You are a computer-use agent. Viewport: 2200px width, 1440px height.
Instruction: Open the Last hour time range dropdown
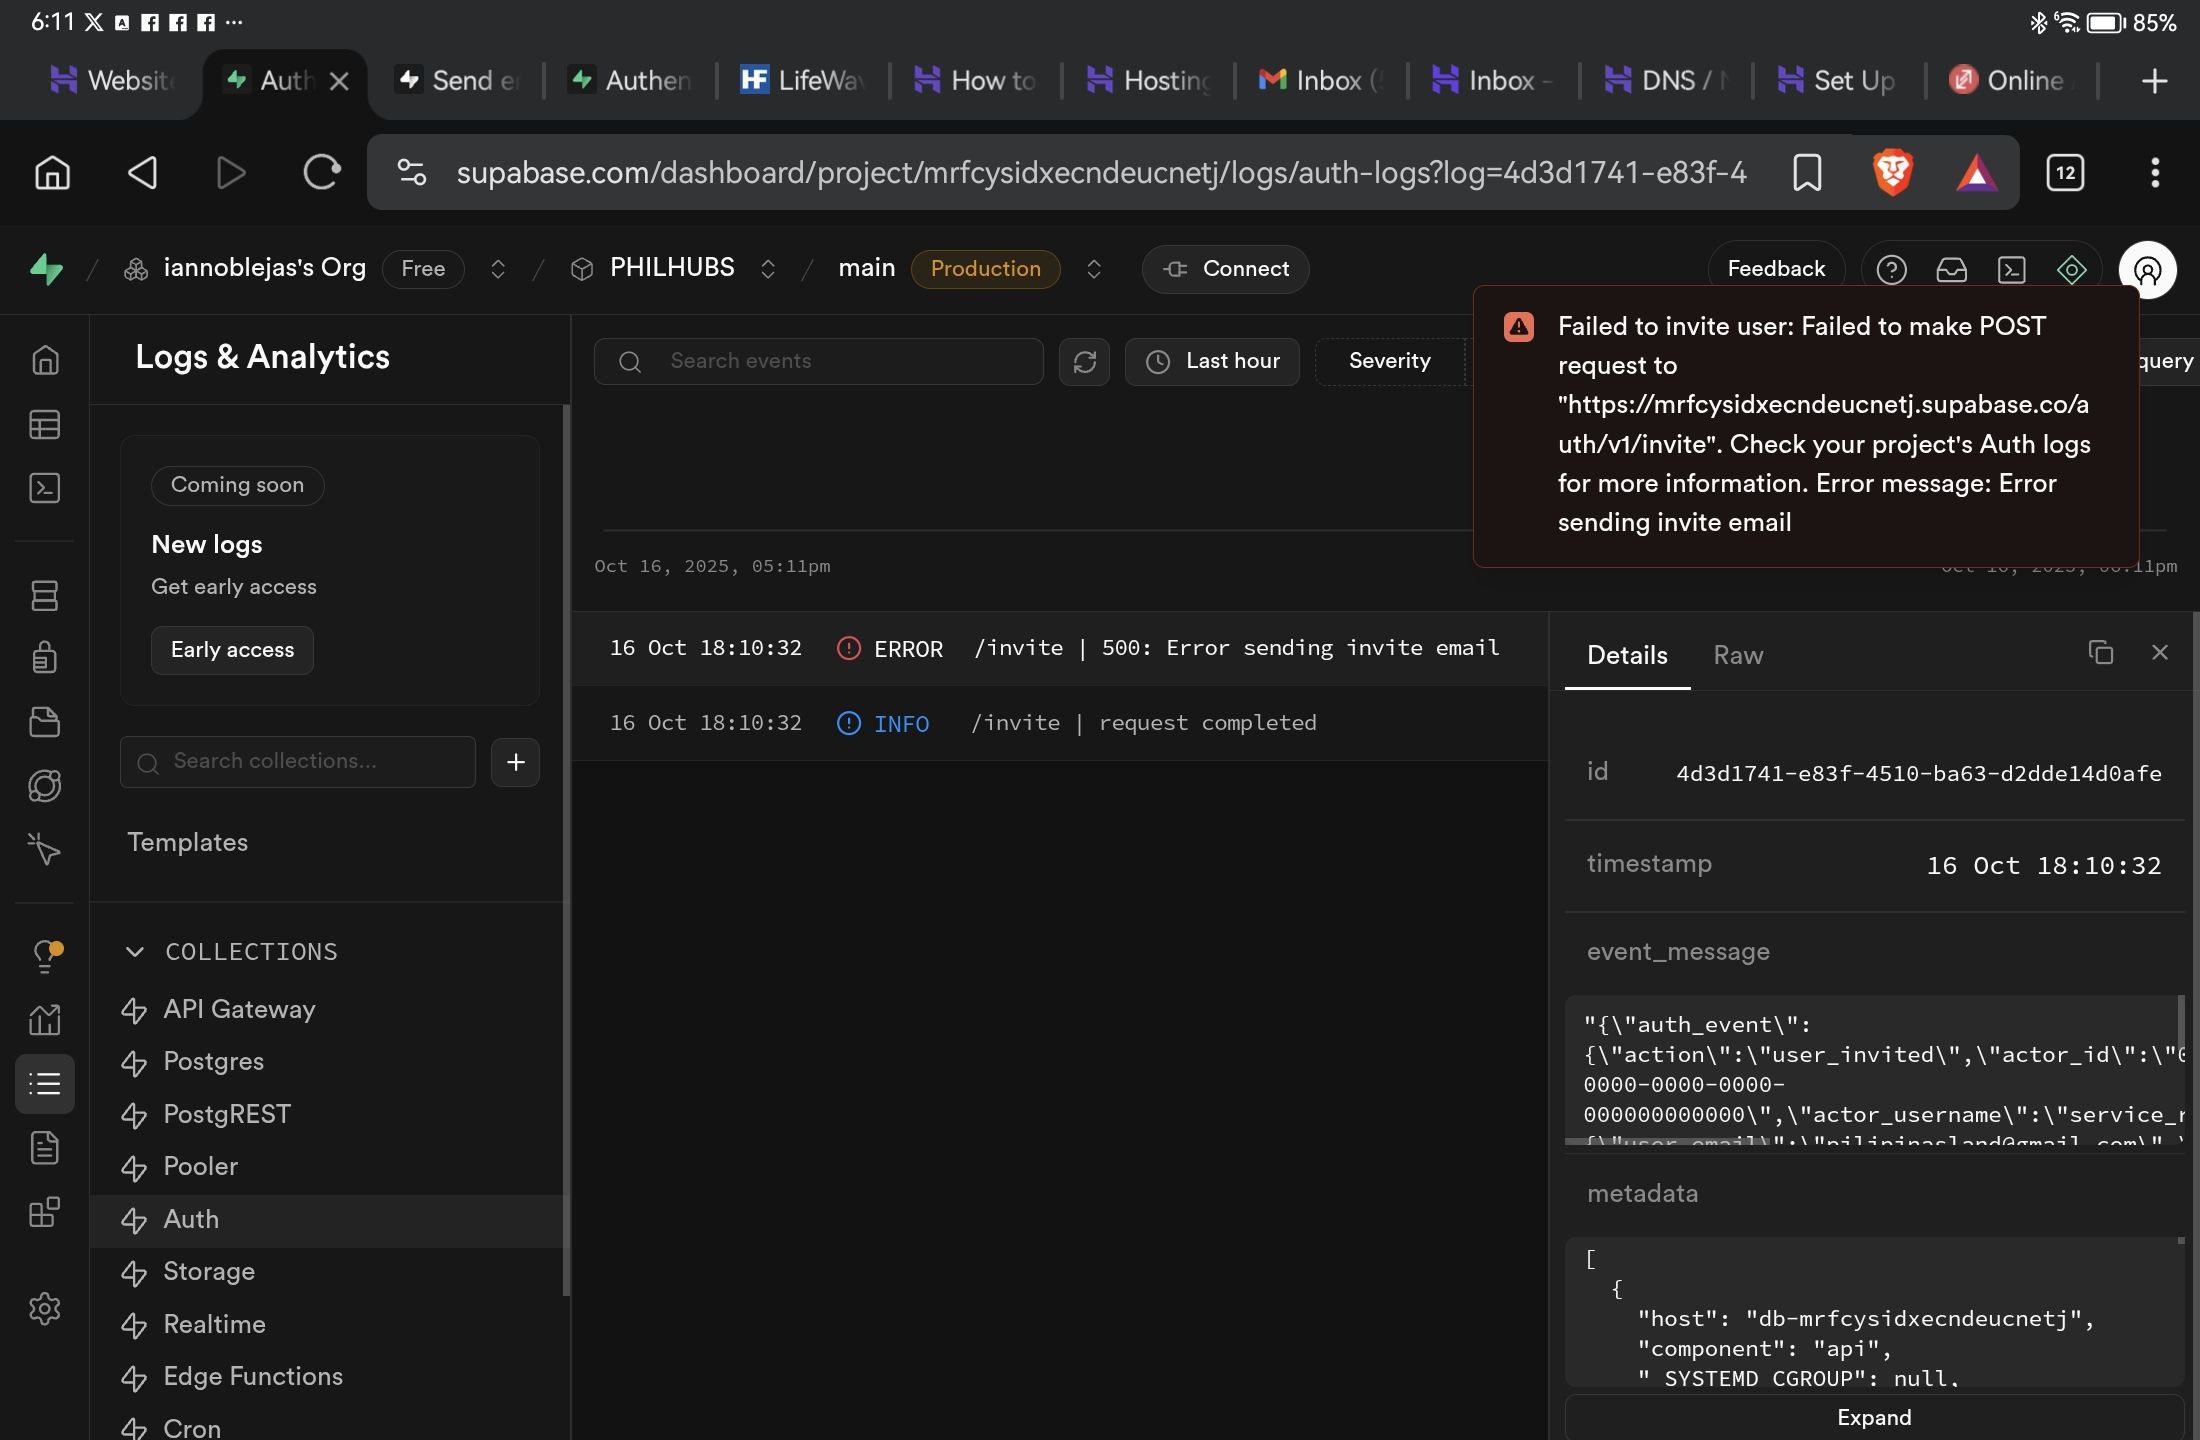pos(1212,361)
